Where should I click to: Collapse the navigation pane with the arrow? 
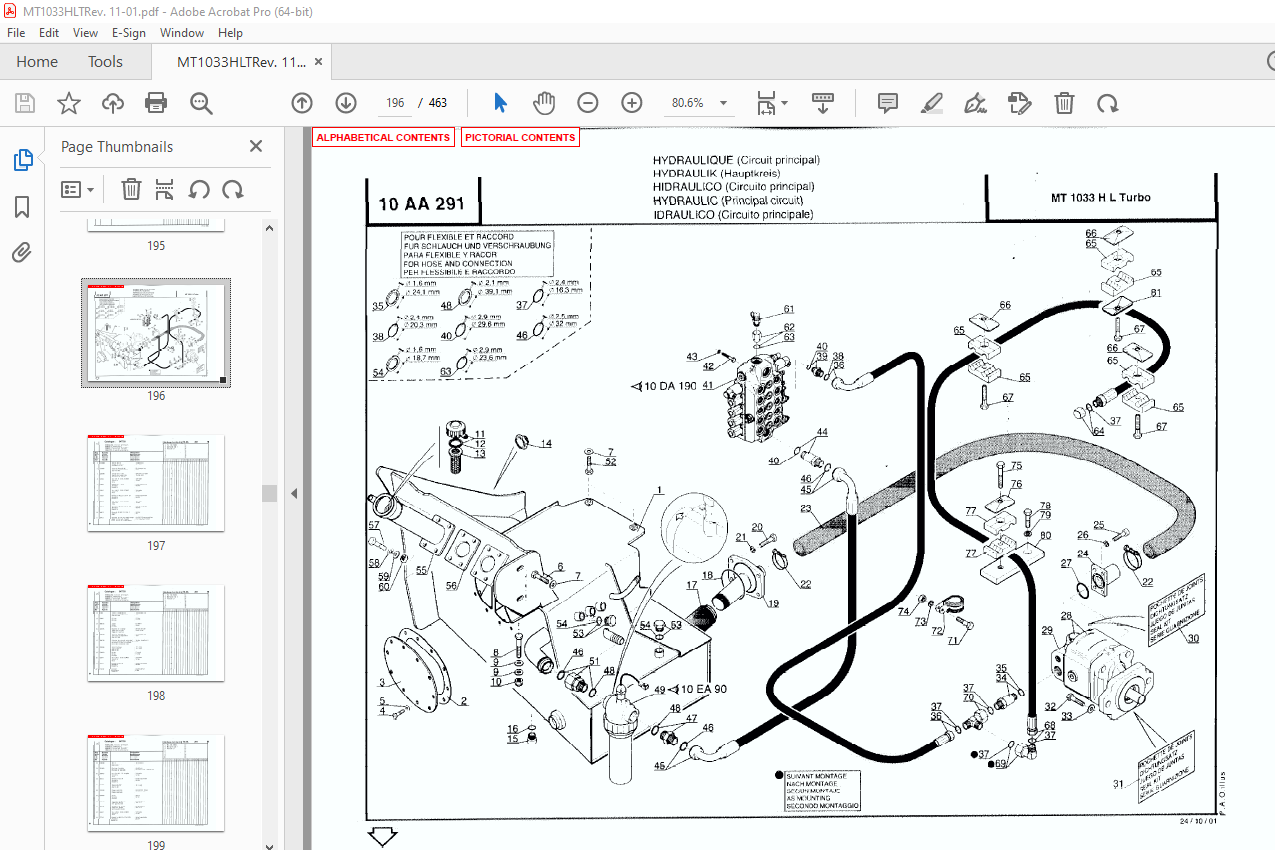click(295, 493)
